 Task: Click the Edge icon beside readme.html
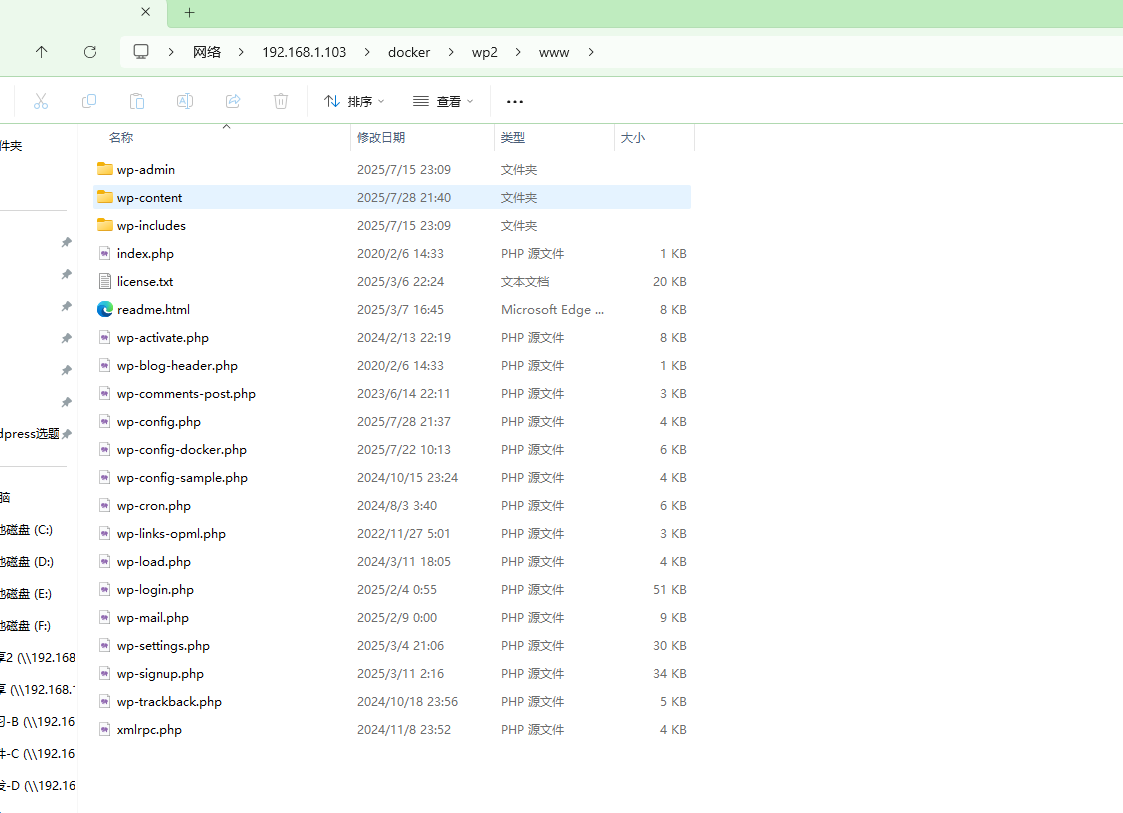pyautogui.click(x=105, y=309)
